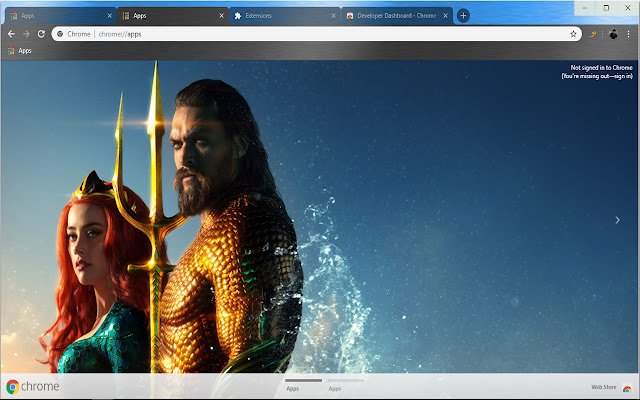The image size is (640, 400).
Task: Open Apps shortcut in bookmarks bar
Action: pos(20,51)
